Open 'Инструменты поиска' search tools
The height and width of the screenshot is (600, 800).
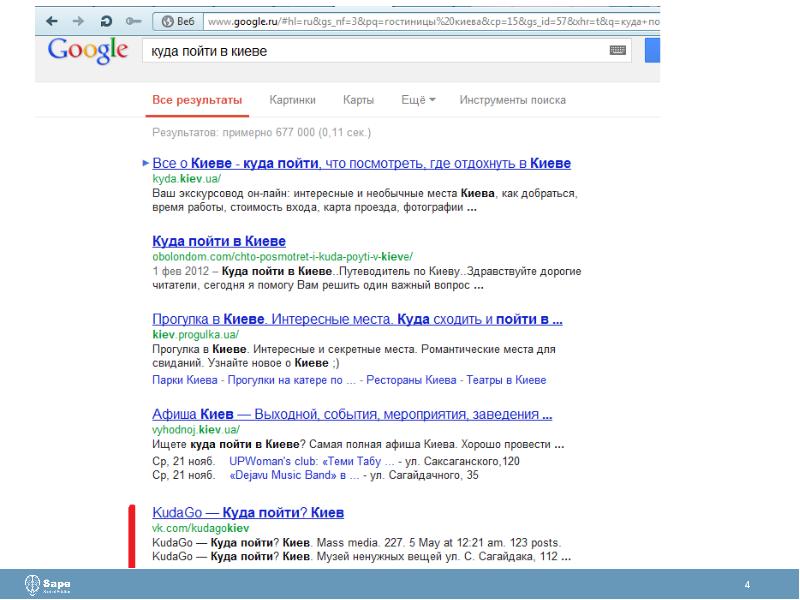click(x=512, y=100)
